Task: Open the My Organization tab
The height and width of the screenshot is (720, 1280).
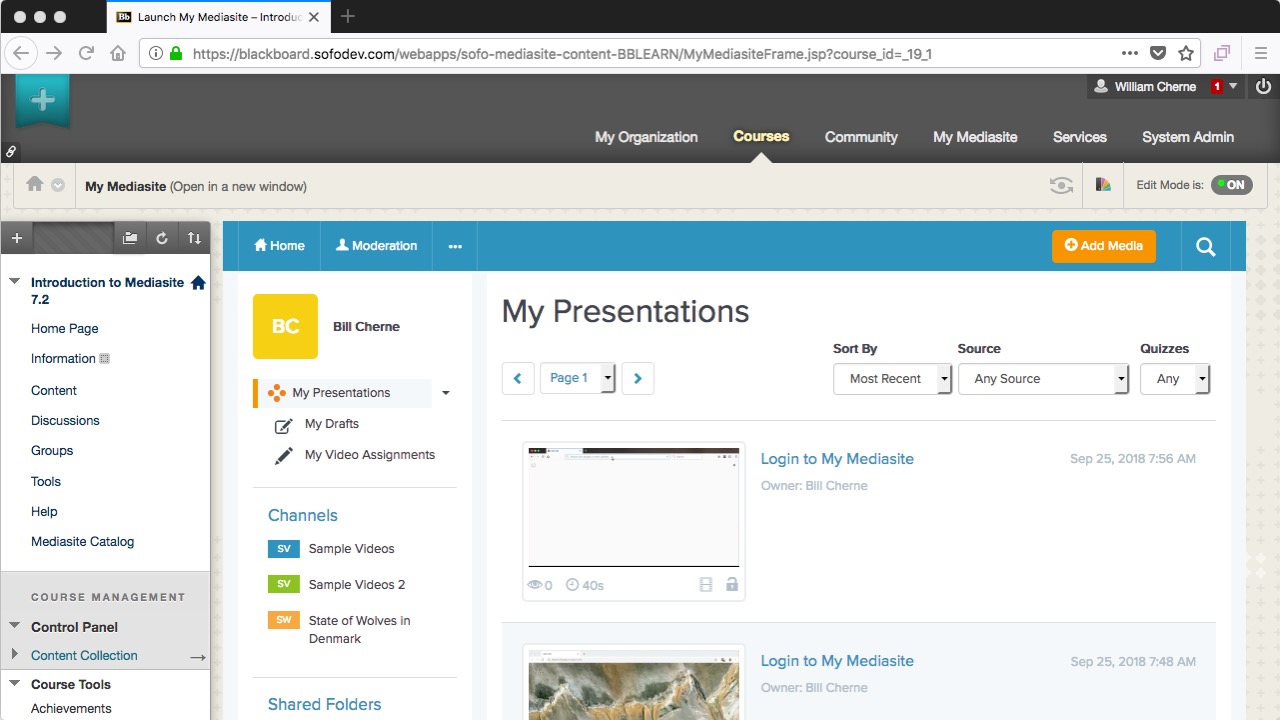Action: (646, 137)
